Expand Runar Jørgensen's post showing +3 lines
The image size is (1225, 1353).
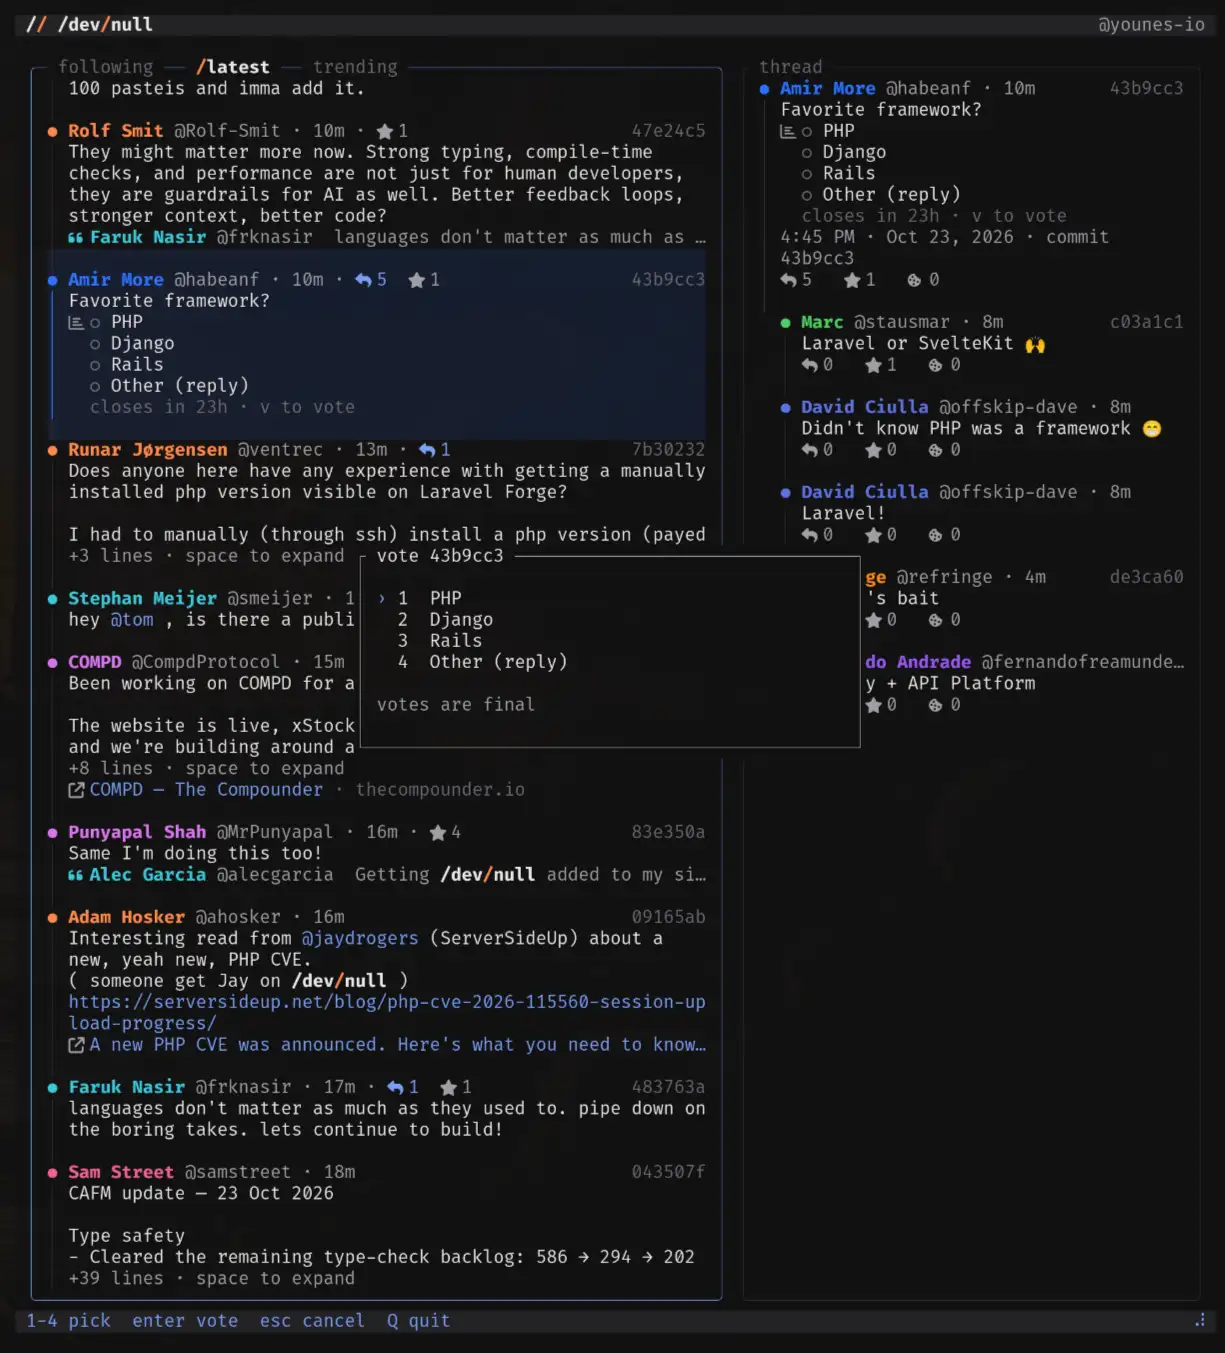pos(206,556)
